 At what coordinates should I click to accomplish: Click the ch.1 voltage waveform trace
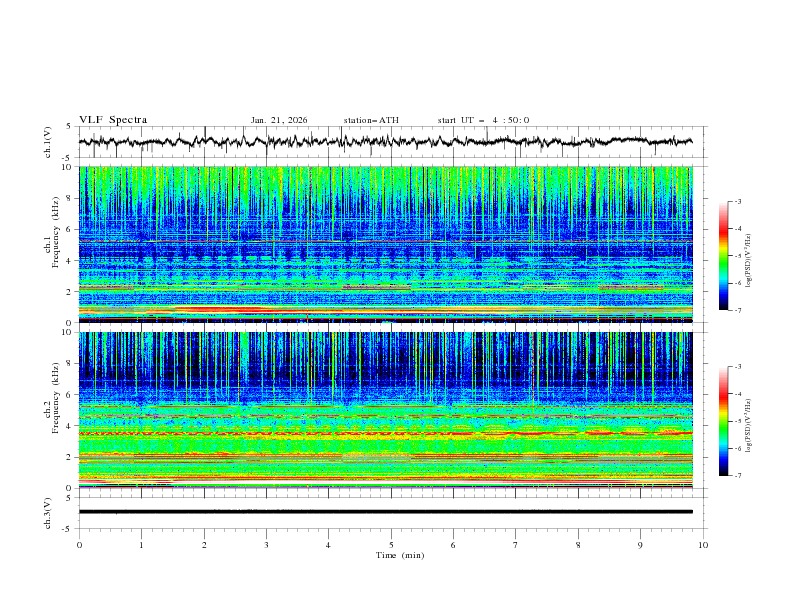click(385, 141)
